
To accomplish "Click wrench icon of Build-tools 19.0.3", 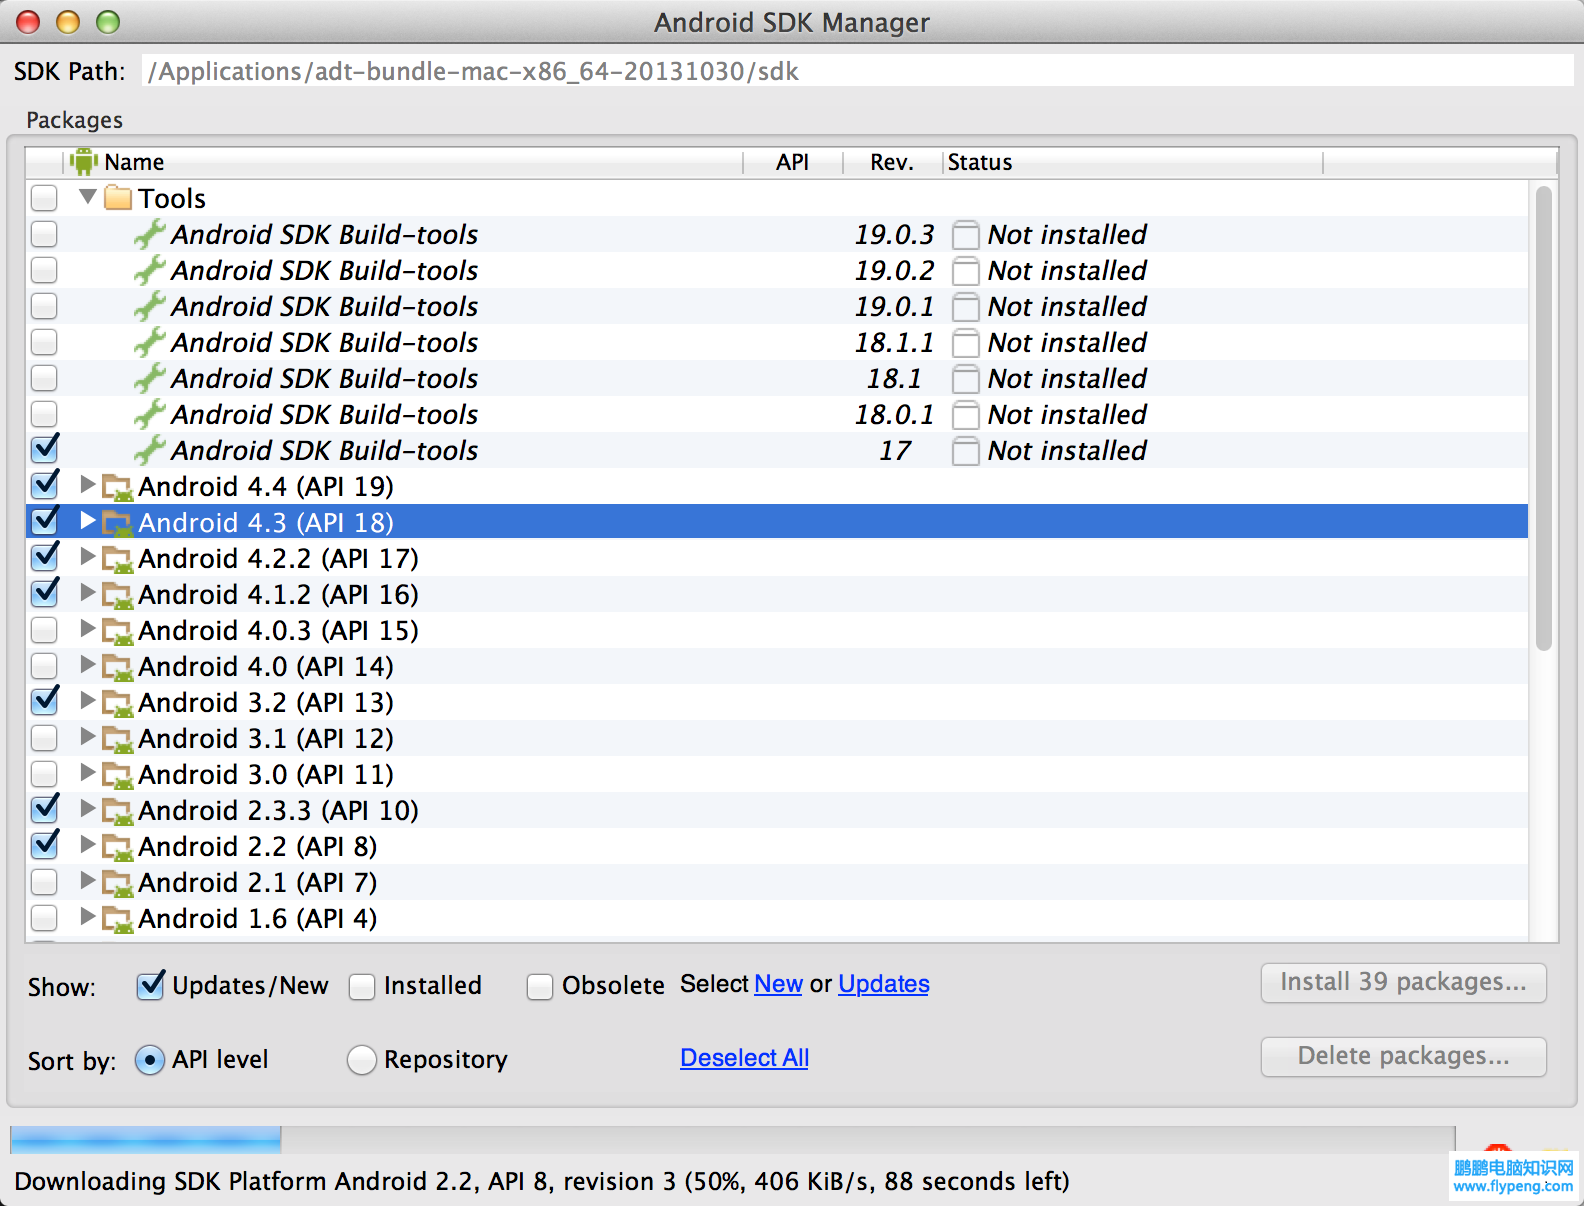I will pos(150,234).
